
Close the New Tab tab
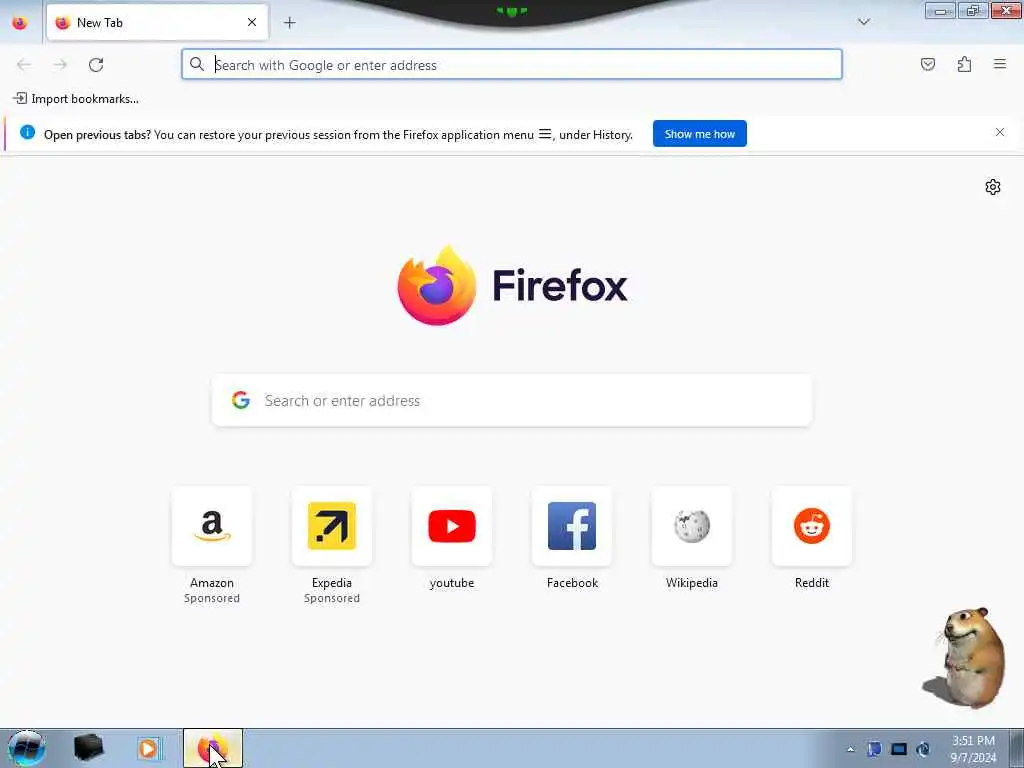click(251, 22)
